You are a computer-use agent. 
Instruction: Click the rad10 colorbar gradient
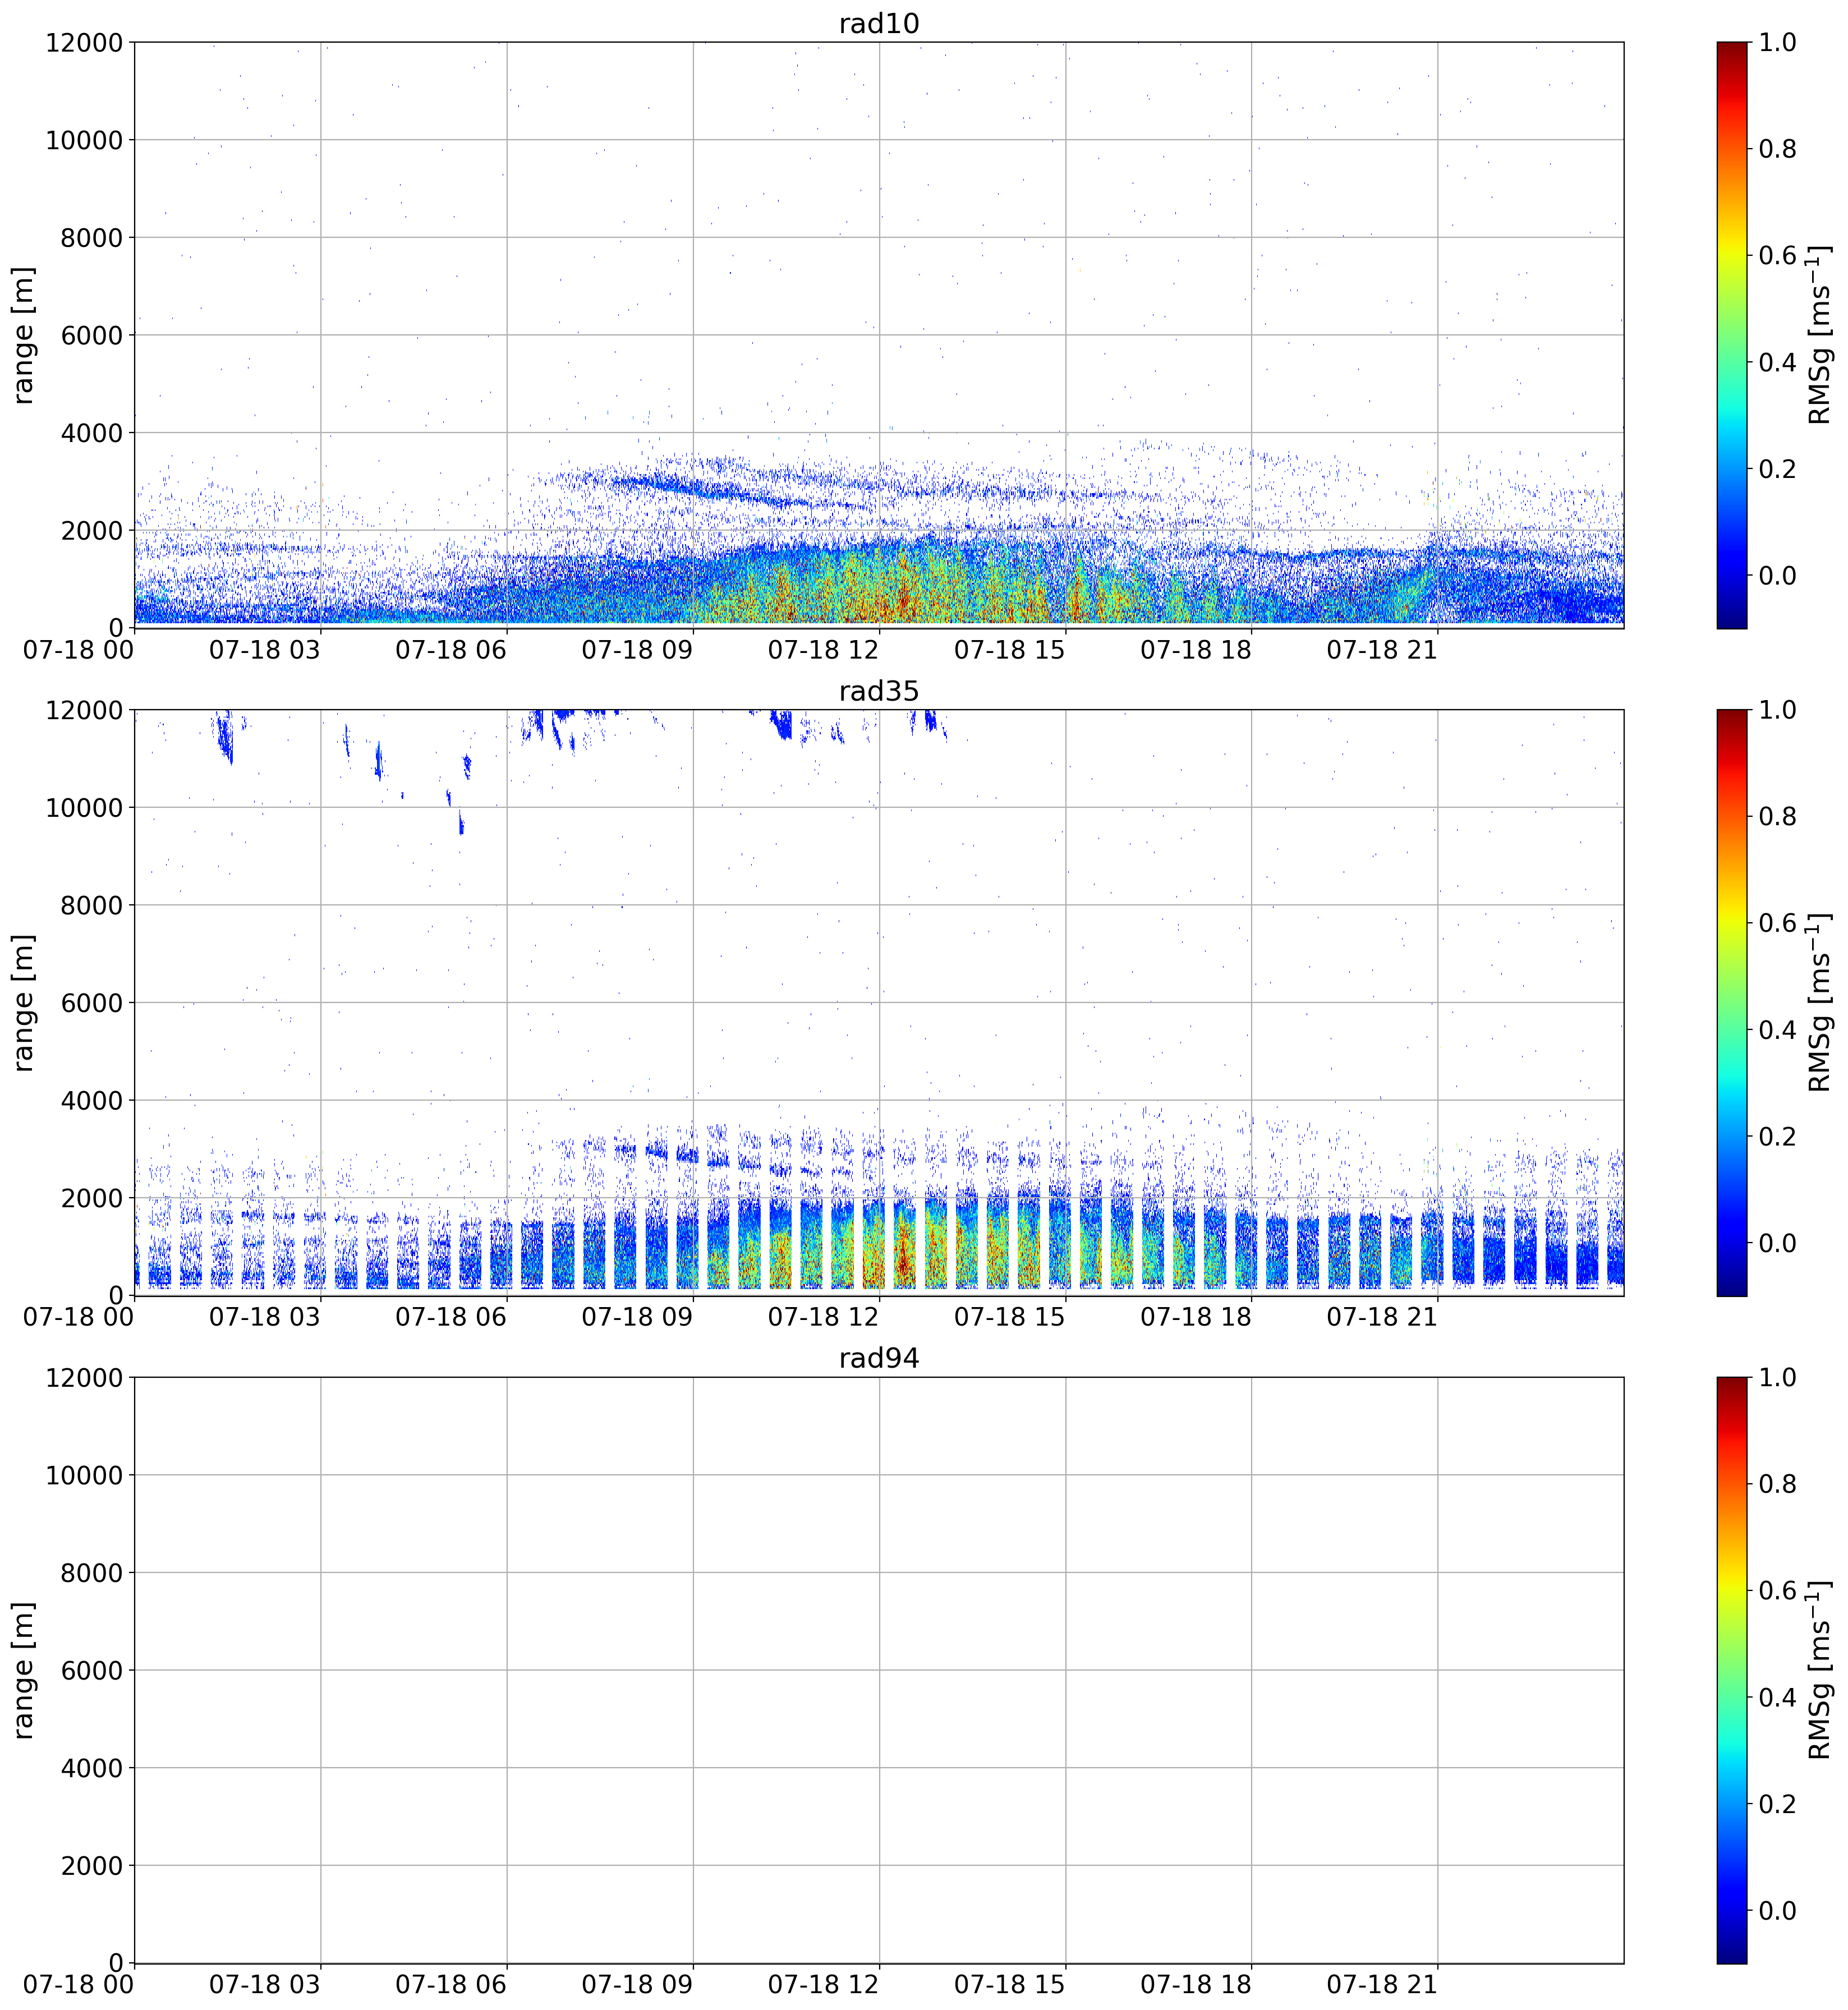[1732, 335]
